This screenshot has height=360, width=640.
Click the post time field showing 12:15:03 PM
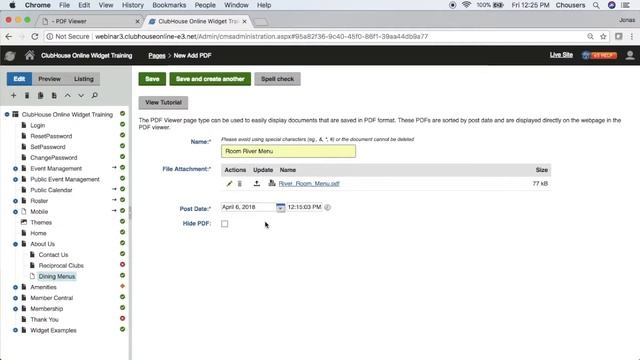[x=304, y=207]
